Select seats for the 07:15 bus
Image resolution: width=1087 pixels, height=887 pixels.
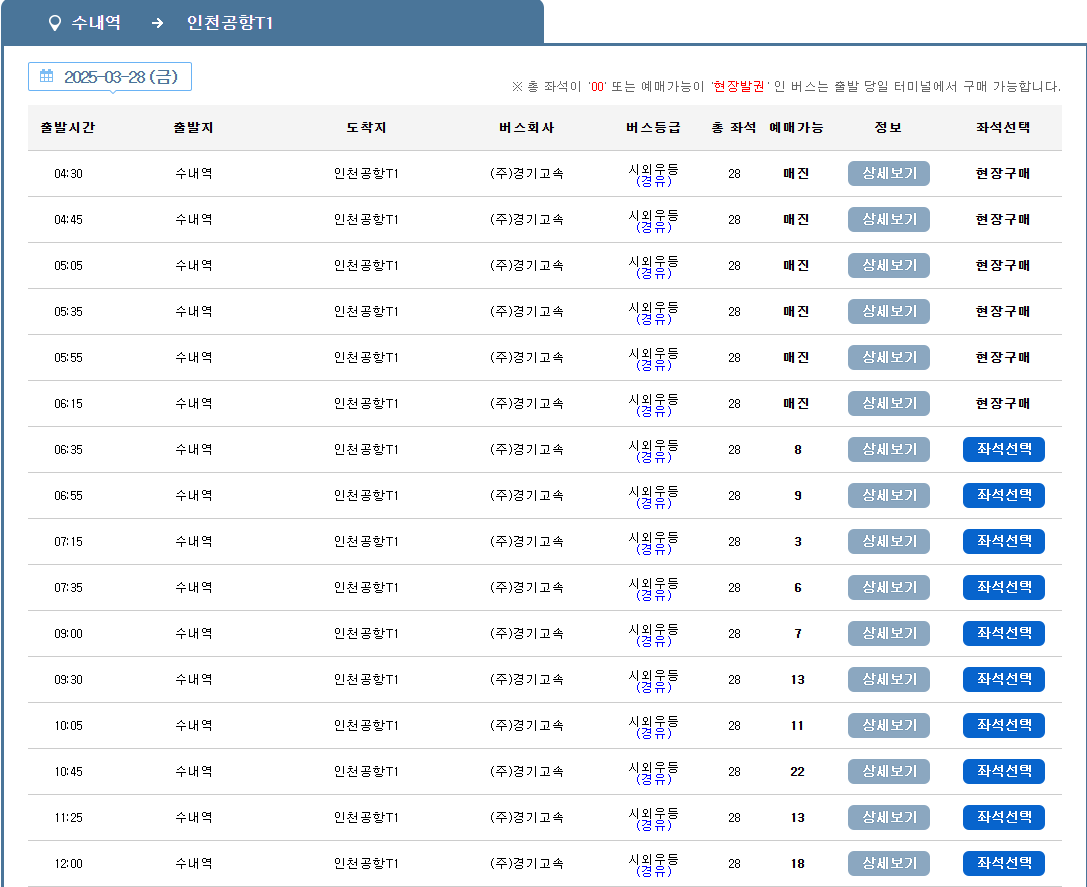(x=1003, y=541)
